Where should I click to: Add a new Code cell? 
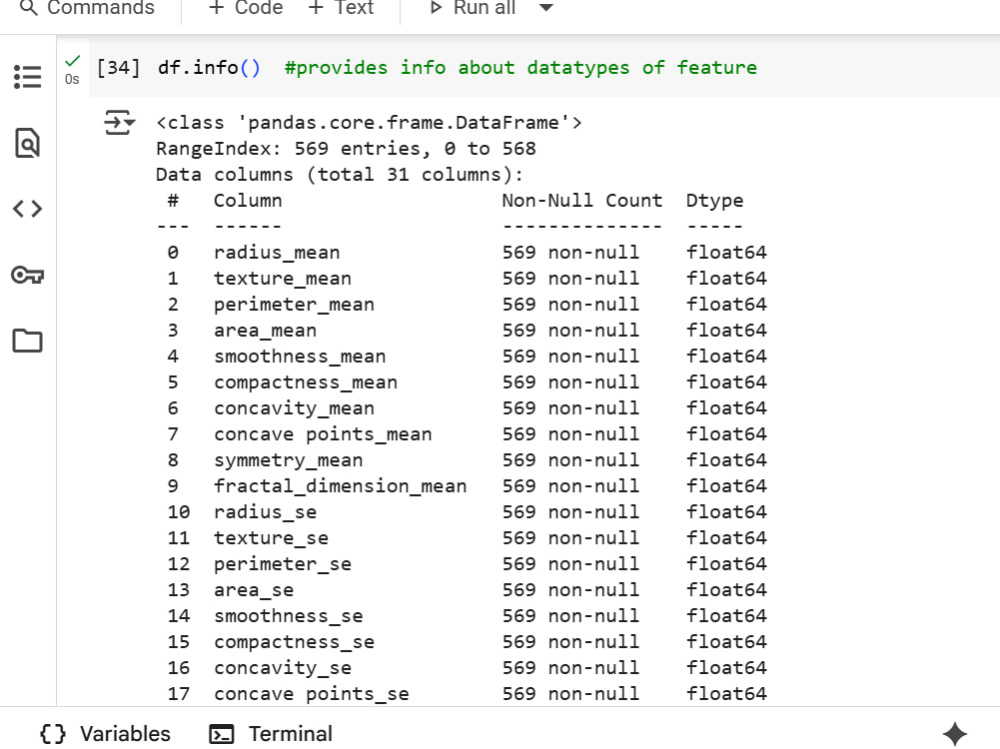tap(246, 8)
